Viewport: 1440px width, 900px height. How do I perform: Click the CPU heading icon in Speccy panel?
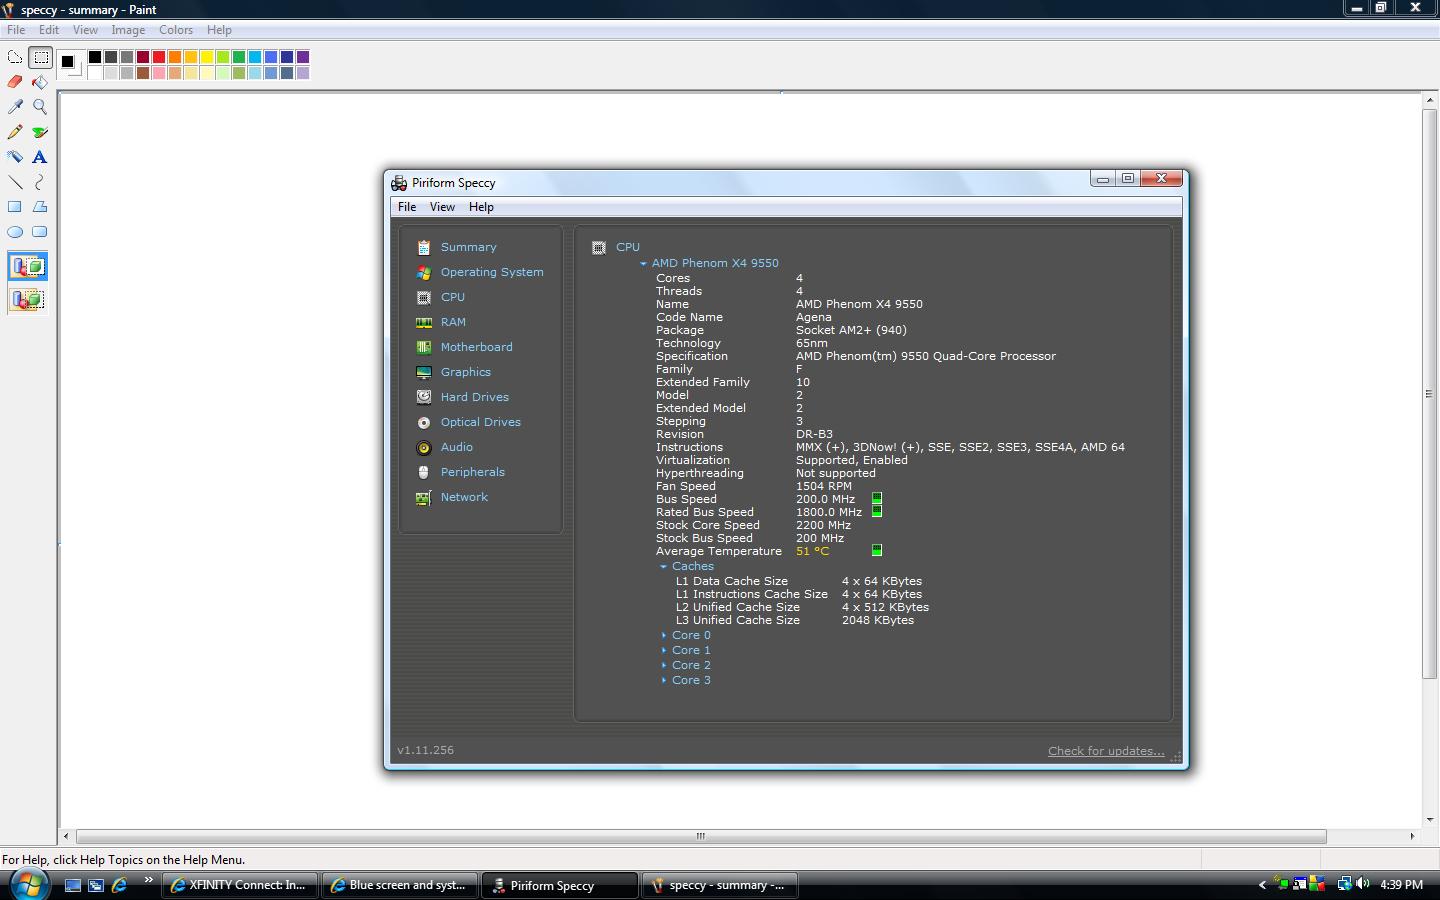[x=599, y=248]
